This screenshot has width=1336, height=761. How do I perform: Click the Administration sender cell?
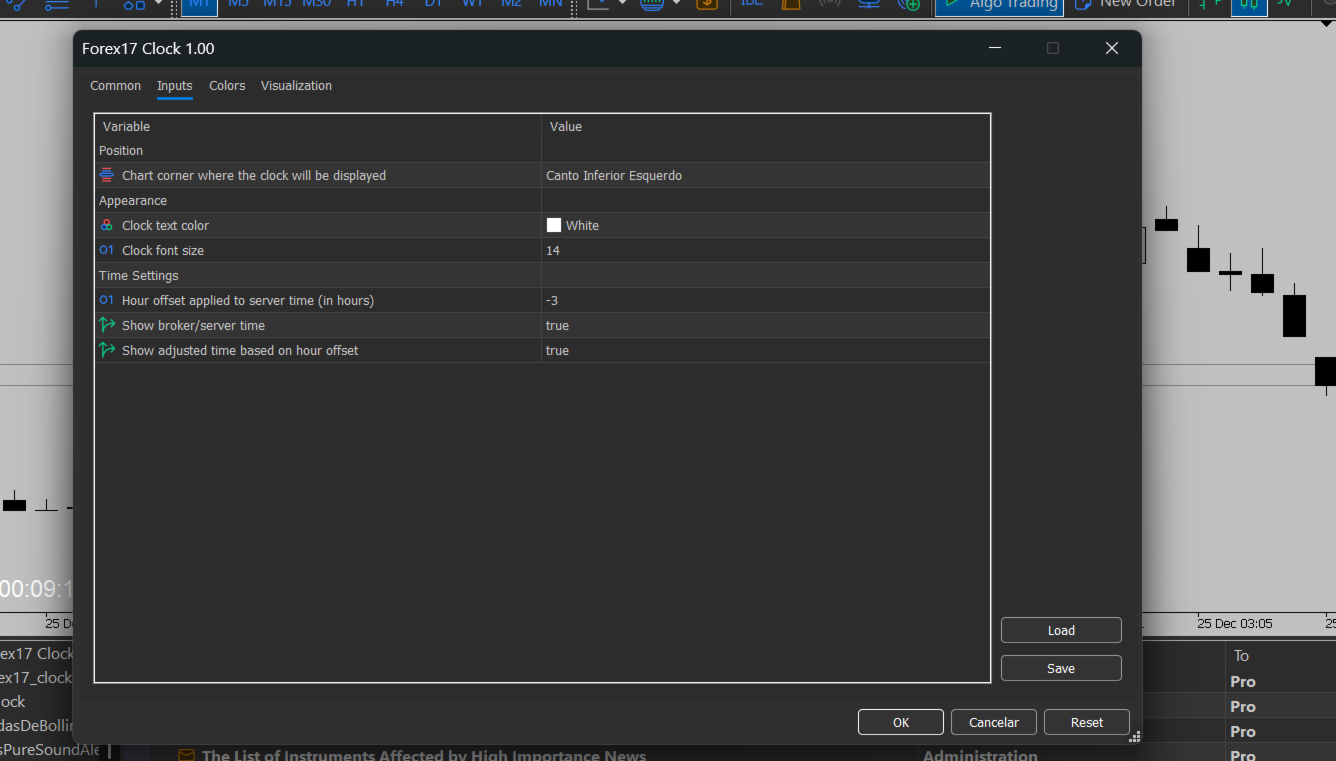click(x=980, y=755)
